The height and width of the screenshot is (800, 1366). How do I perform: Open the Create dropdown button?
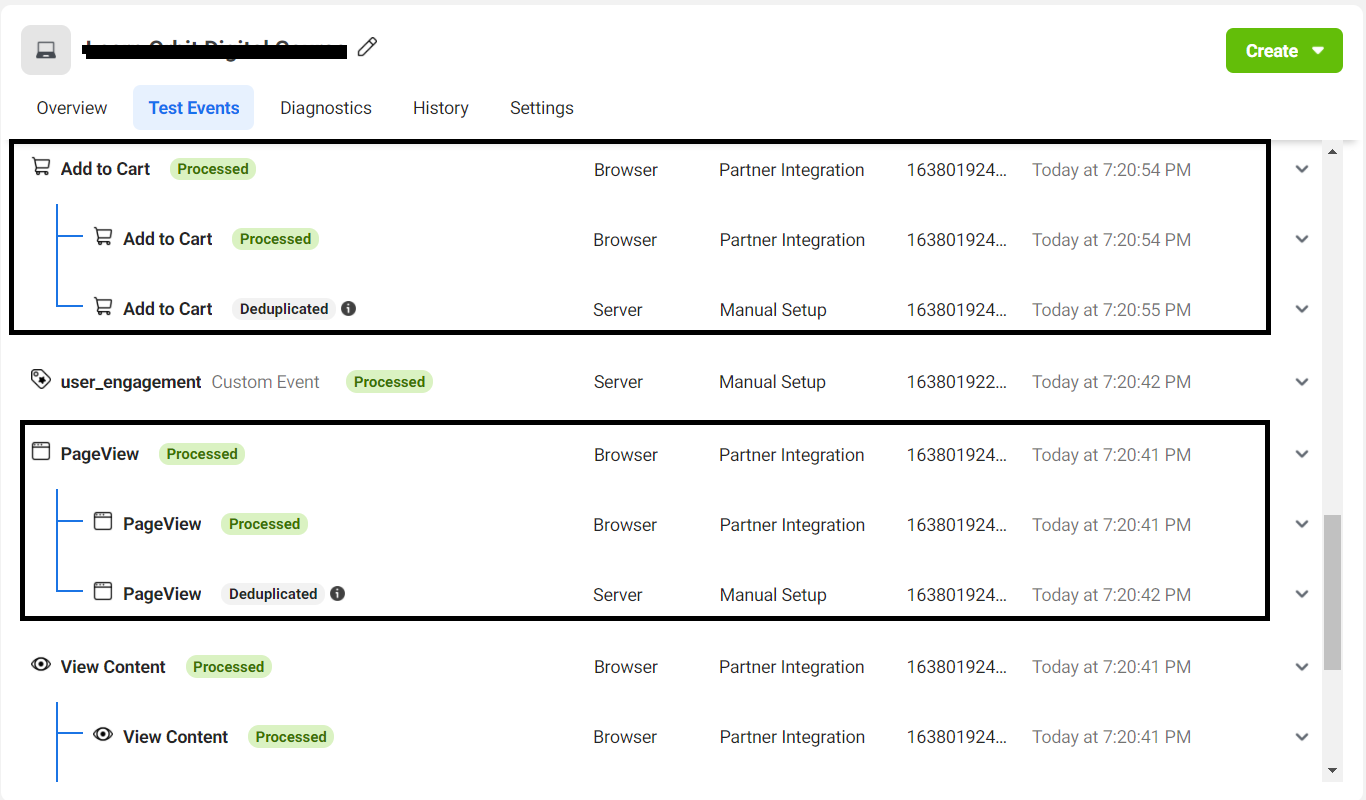coord(1284,51)
